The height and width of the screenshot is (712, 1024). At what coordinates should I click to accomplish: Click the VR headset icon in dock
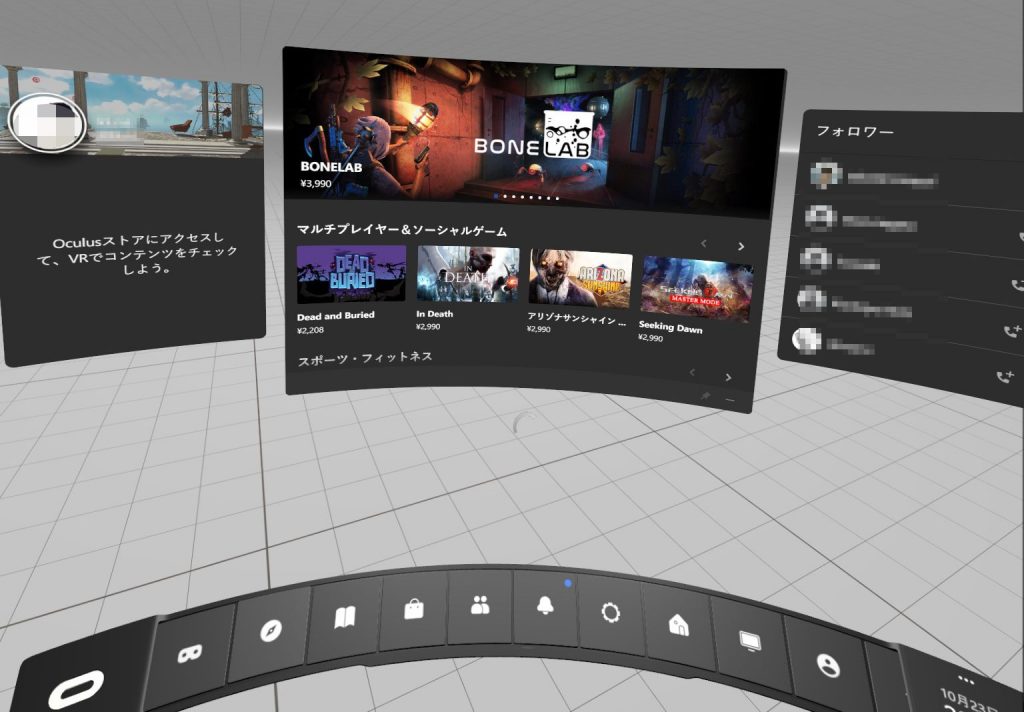189,653
